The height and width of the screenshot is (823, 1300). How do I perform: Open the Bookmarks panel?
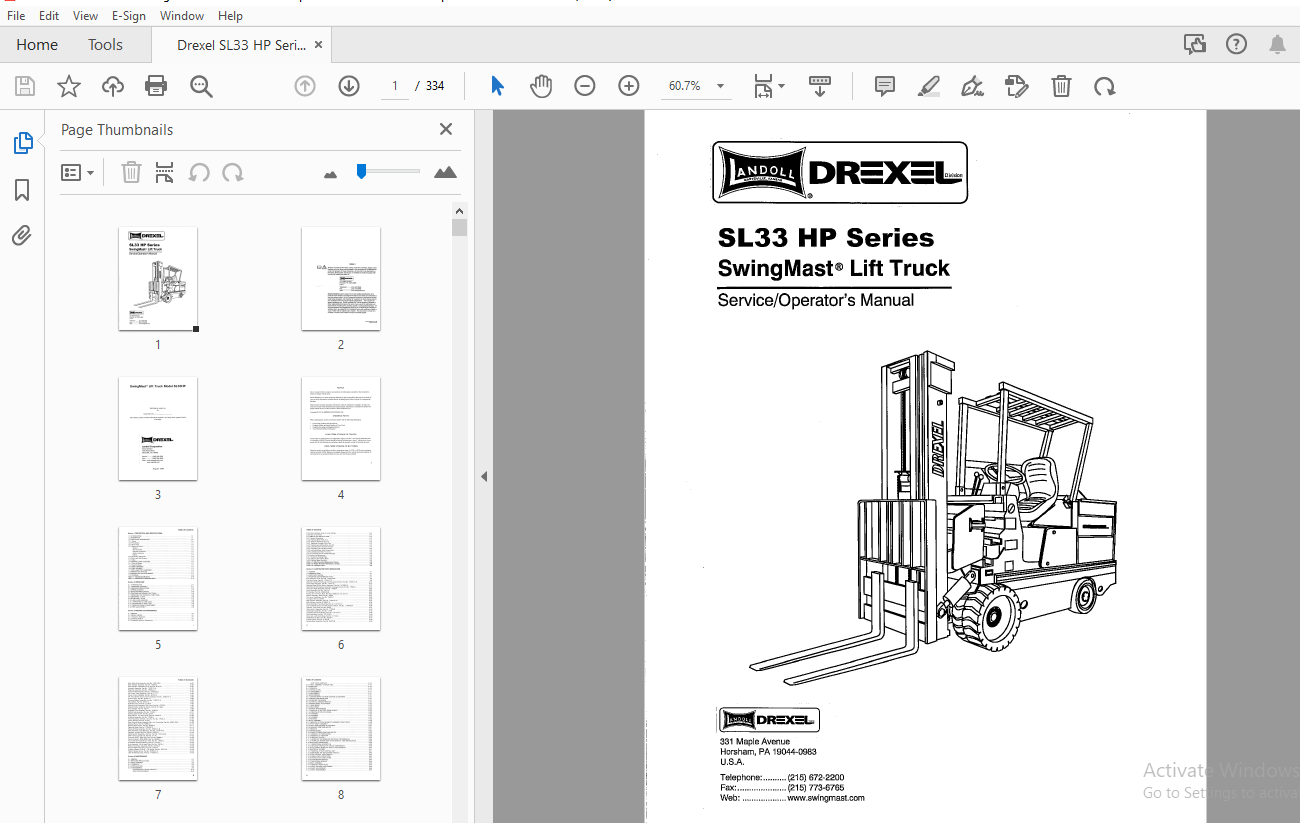coord(22,190)
